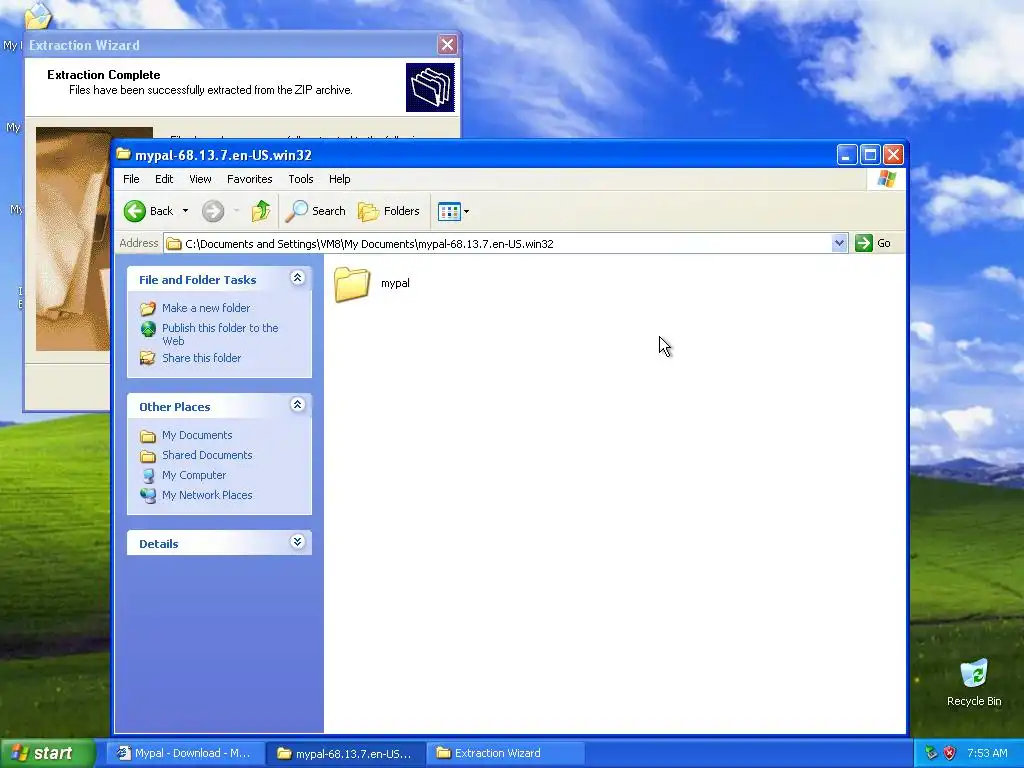
Task: Click the mypal-68.13.7.en-US taskbar button
Action: (346, 753)
